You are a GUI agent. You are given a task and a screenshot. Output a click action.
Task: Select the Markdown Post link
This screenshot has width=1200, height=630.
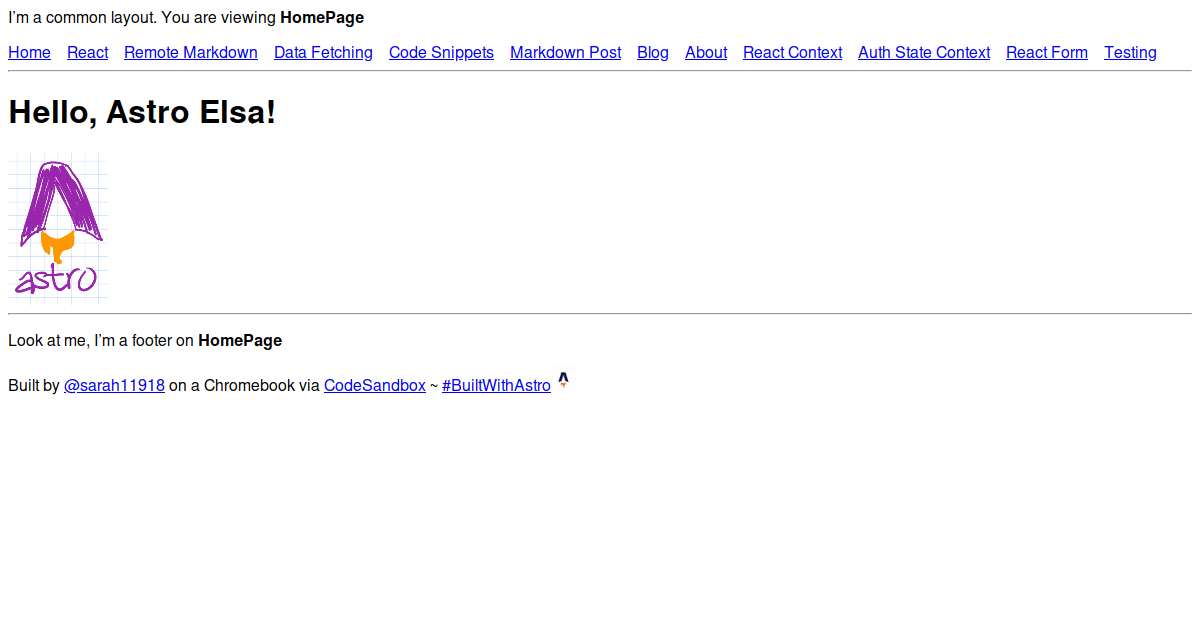click(x=565, y=53)
